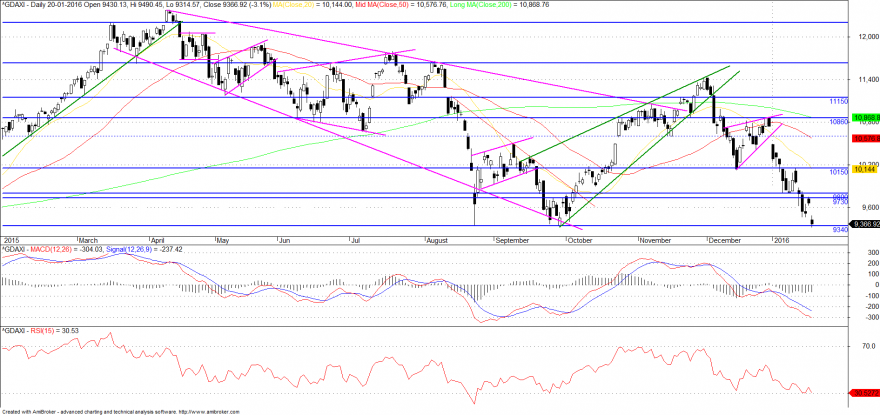Click the 'May' label on time axis
This screenshot has height=415, width=880.
click(223, 240)
